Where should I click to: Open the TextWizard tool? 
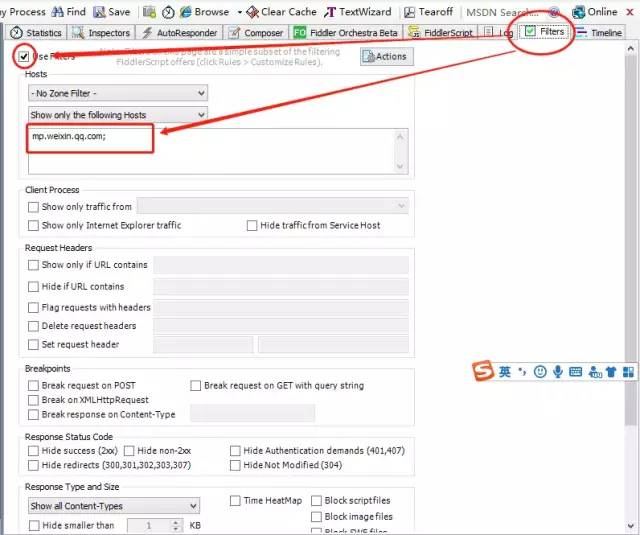(358, 12)
